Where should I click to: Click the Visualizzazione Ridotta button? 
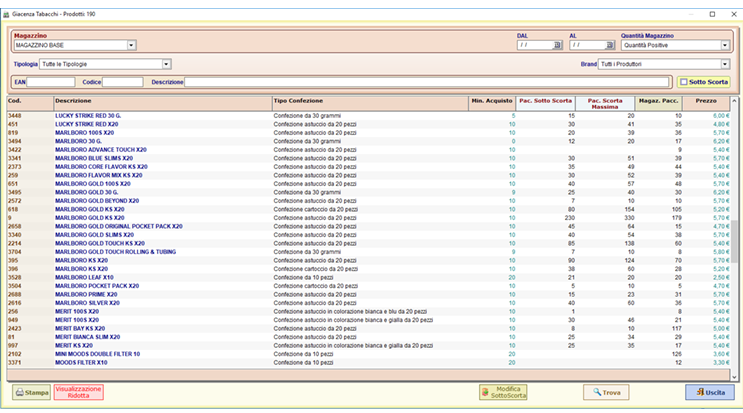pyautogui.click(x=79, y=392)
